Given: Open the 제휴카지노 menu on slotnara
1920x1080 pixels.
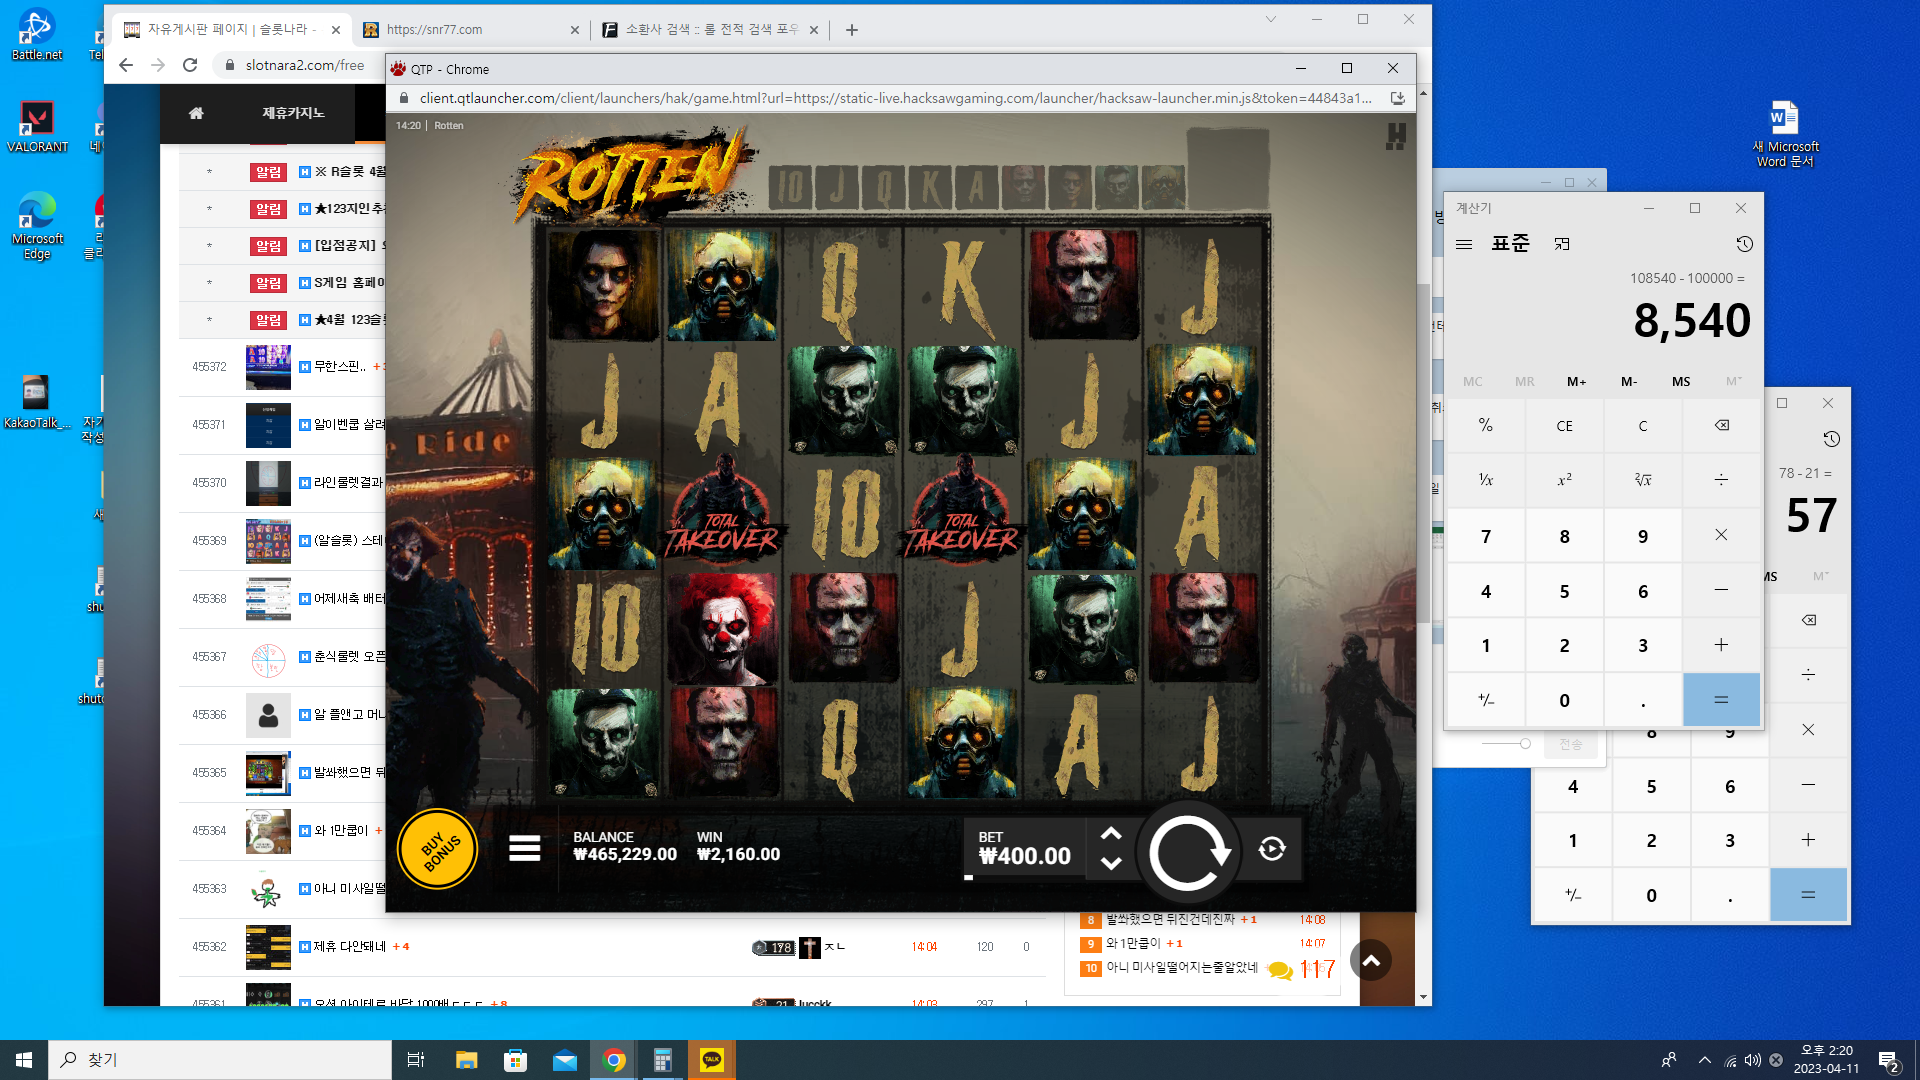Looking at the screenshot, I should [293, 113].
